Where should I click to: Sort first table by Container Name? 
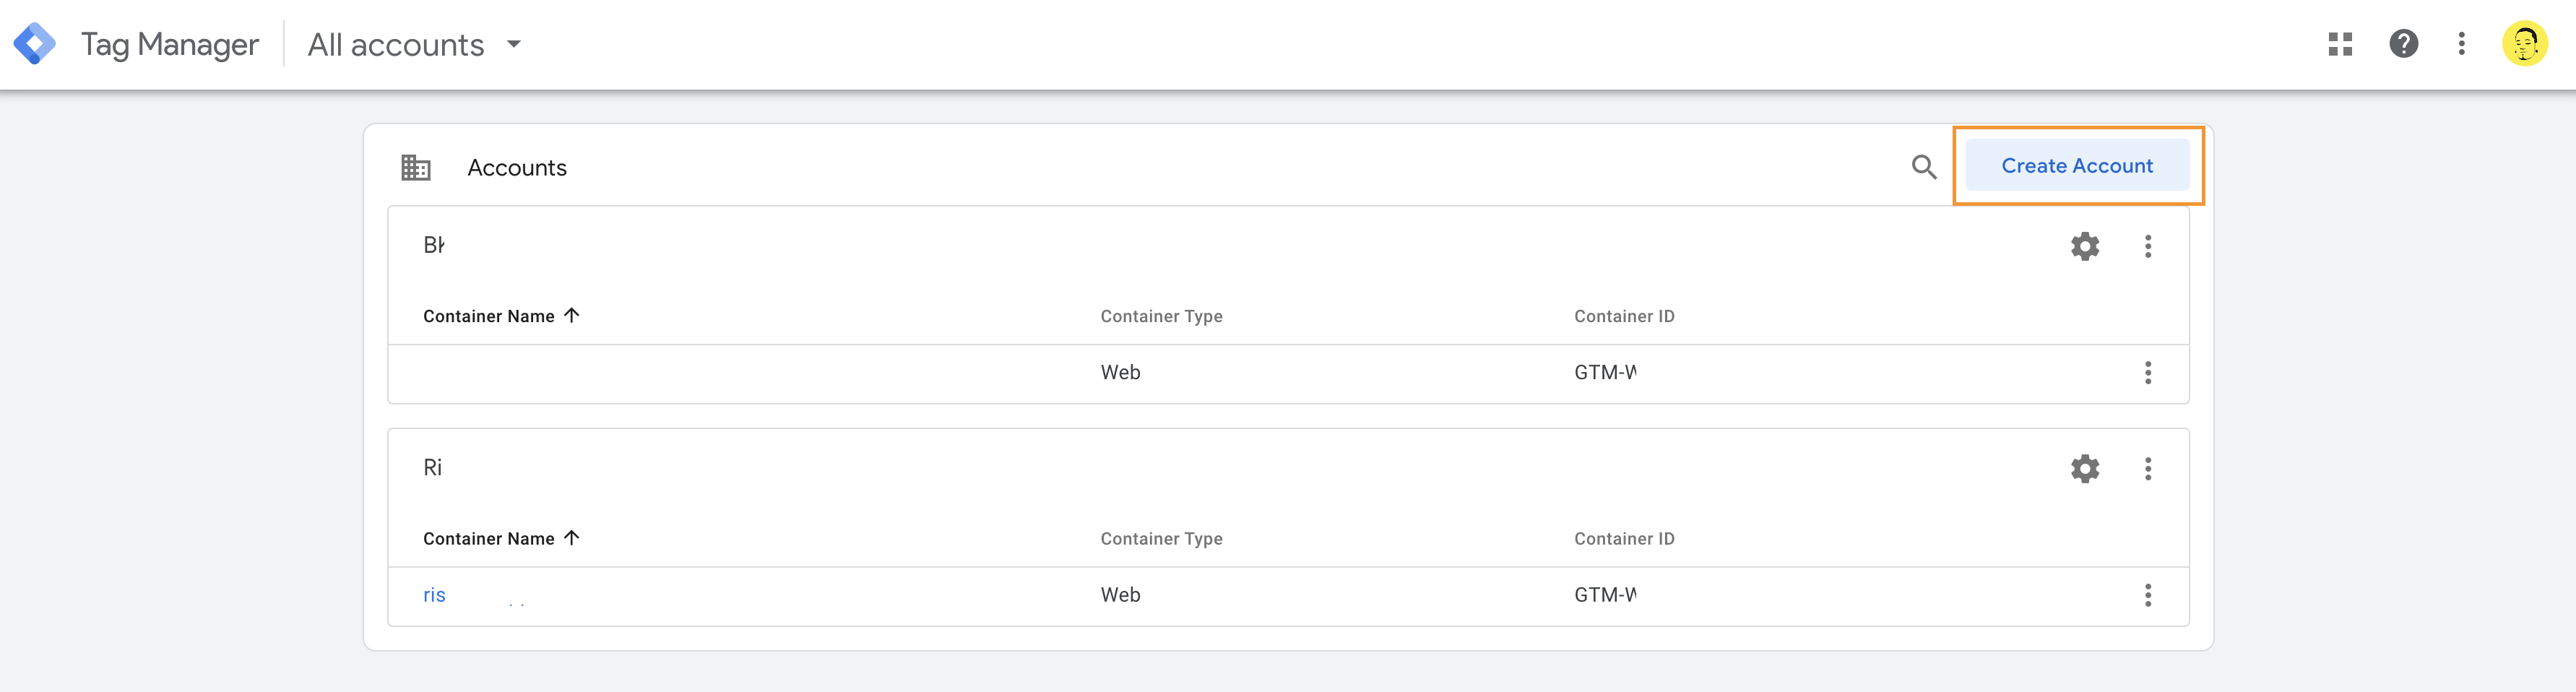point(501,316)
